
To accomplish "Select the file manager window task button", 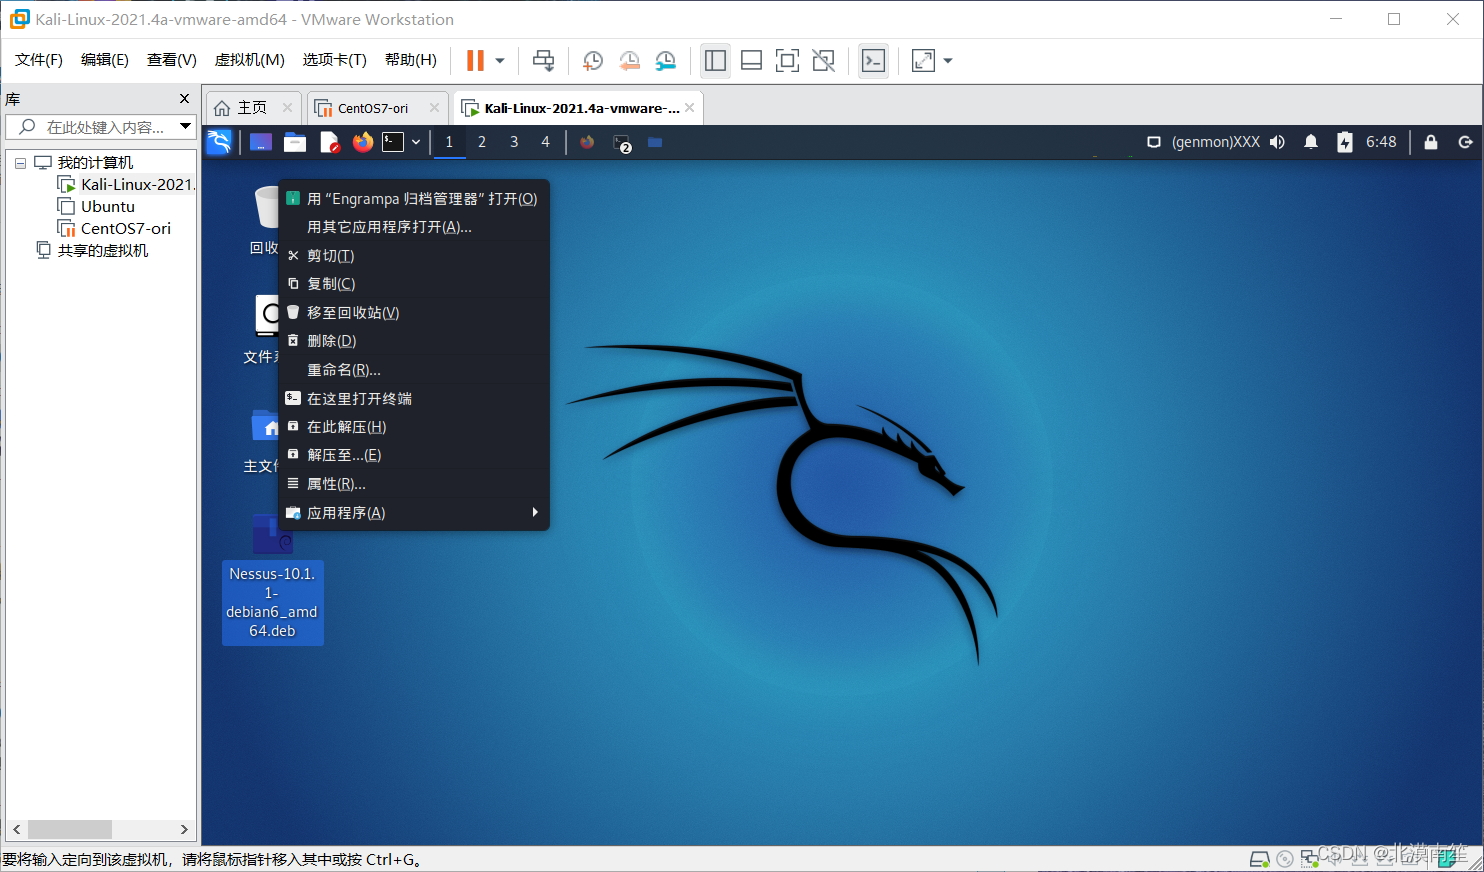I will tap(655, 142).
